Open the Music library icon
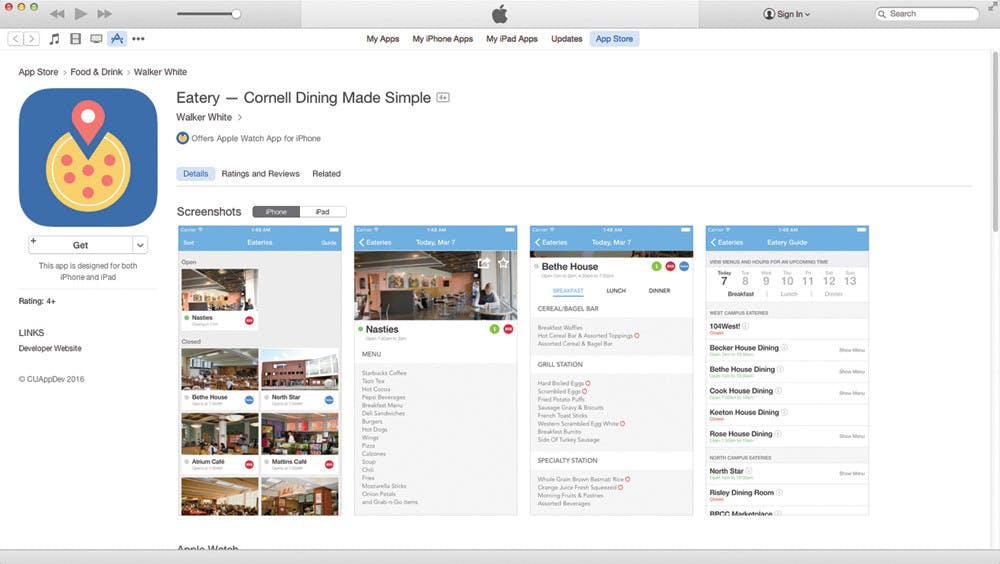This screenshot has height=564, width=1000. tap(55, 39)
